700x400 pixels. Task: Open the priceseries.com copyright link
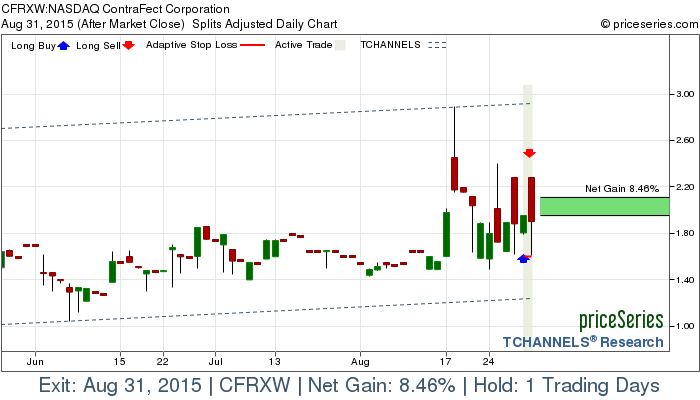649,23
